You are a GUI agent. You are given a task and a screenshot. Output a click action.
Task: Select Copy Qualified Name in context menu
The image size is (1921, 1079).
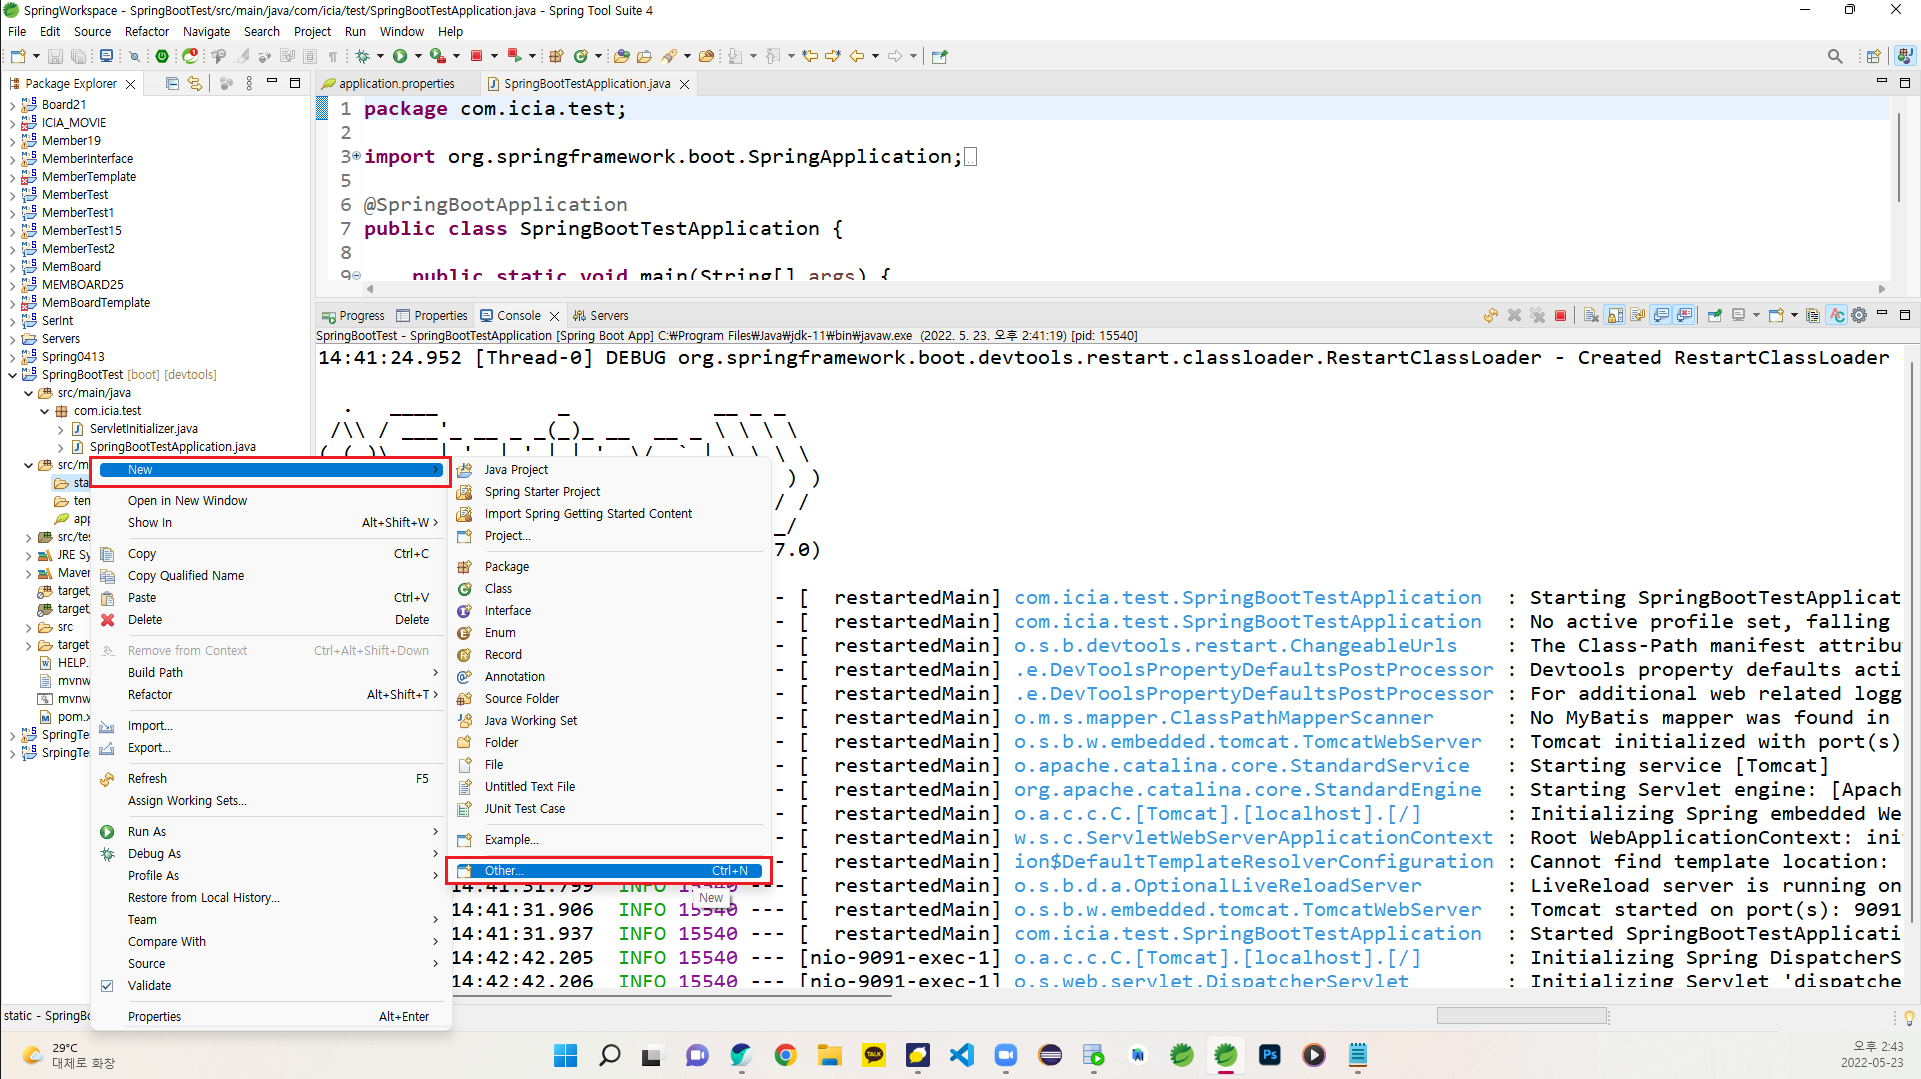coord(270,576)
